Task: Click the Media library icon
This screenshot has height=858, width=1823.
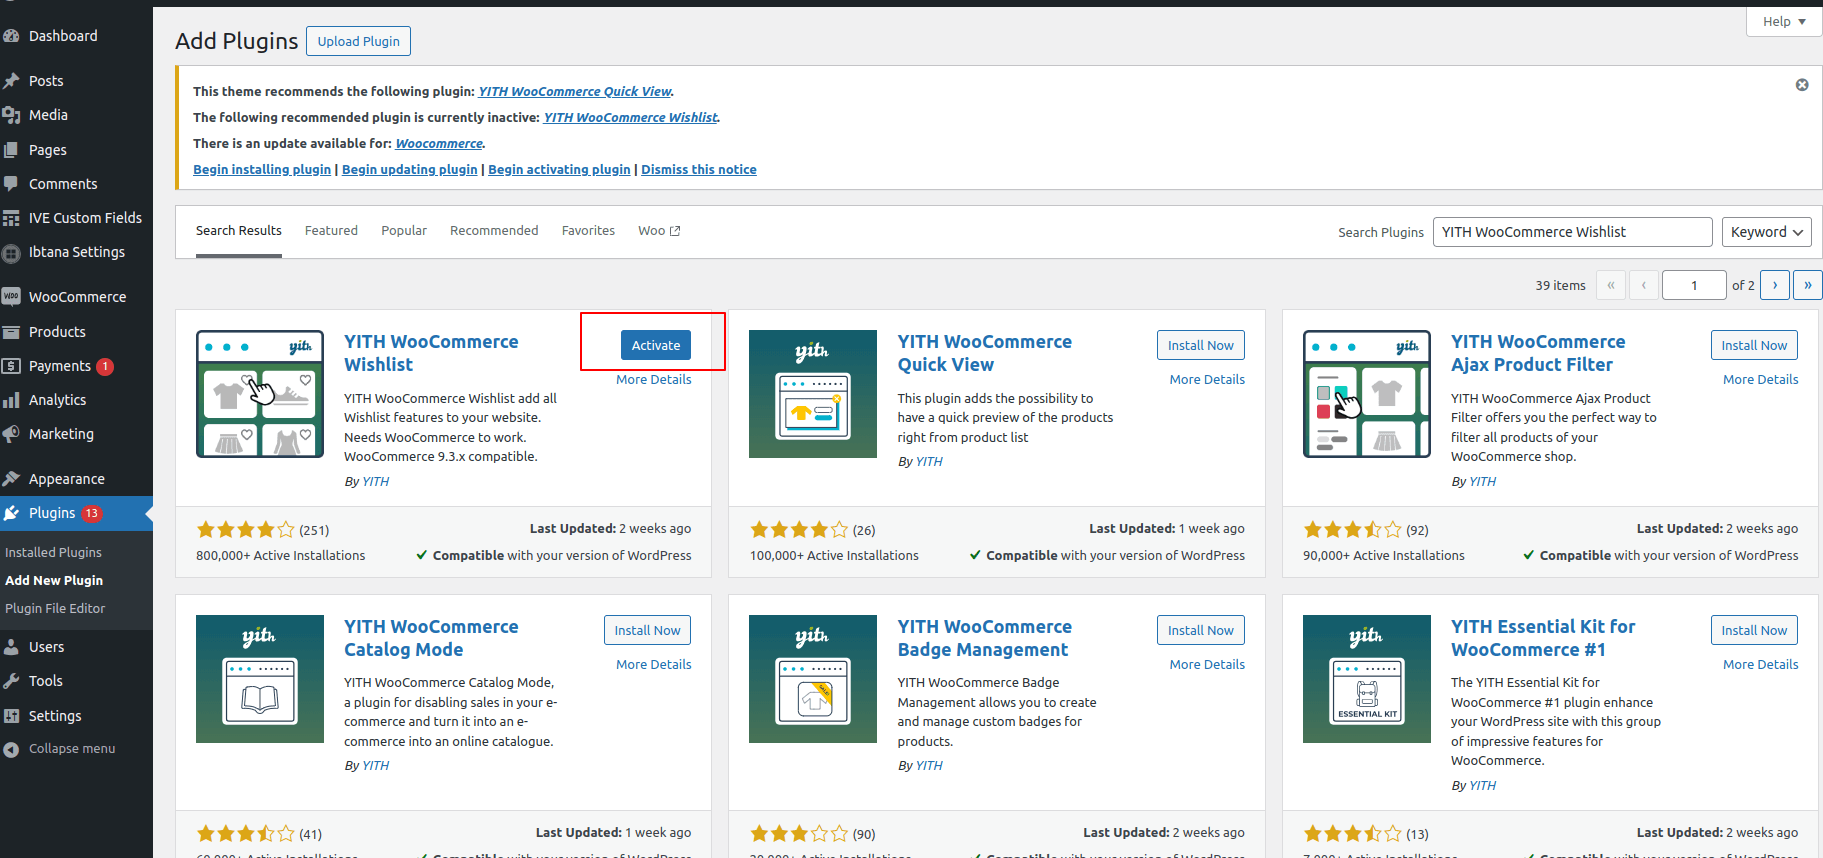Action: click(11, 115)
